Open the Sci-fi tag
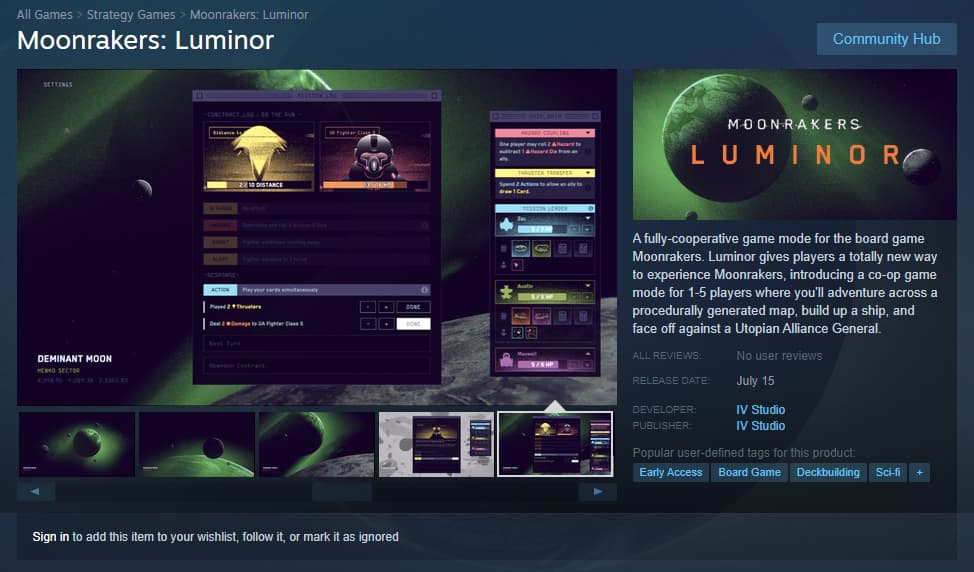 click(x=888, y=473)
